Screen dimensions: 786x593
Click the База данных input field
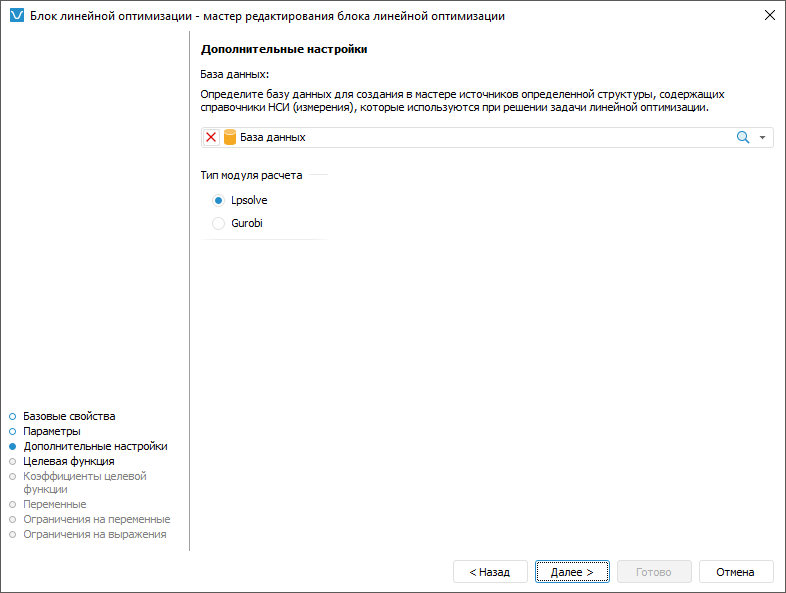[x=480, y=138]
